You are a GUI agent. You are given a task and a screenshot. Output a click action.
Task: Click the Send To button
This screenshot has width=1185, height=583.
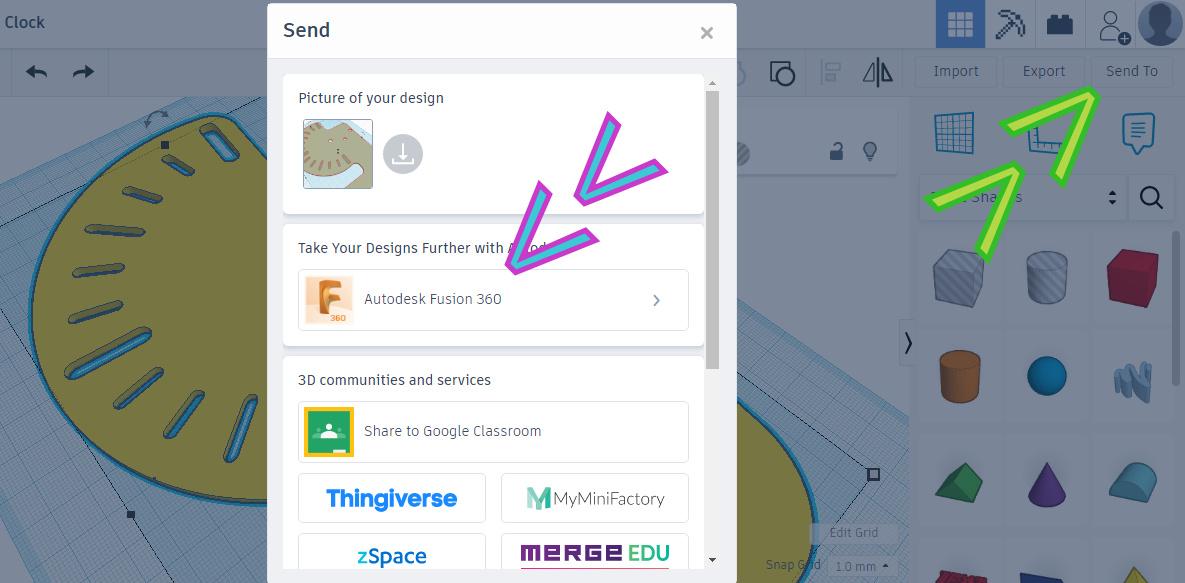tap(1131, 71)
